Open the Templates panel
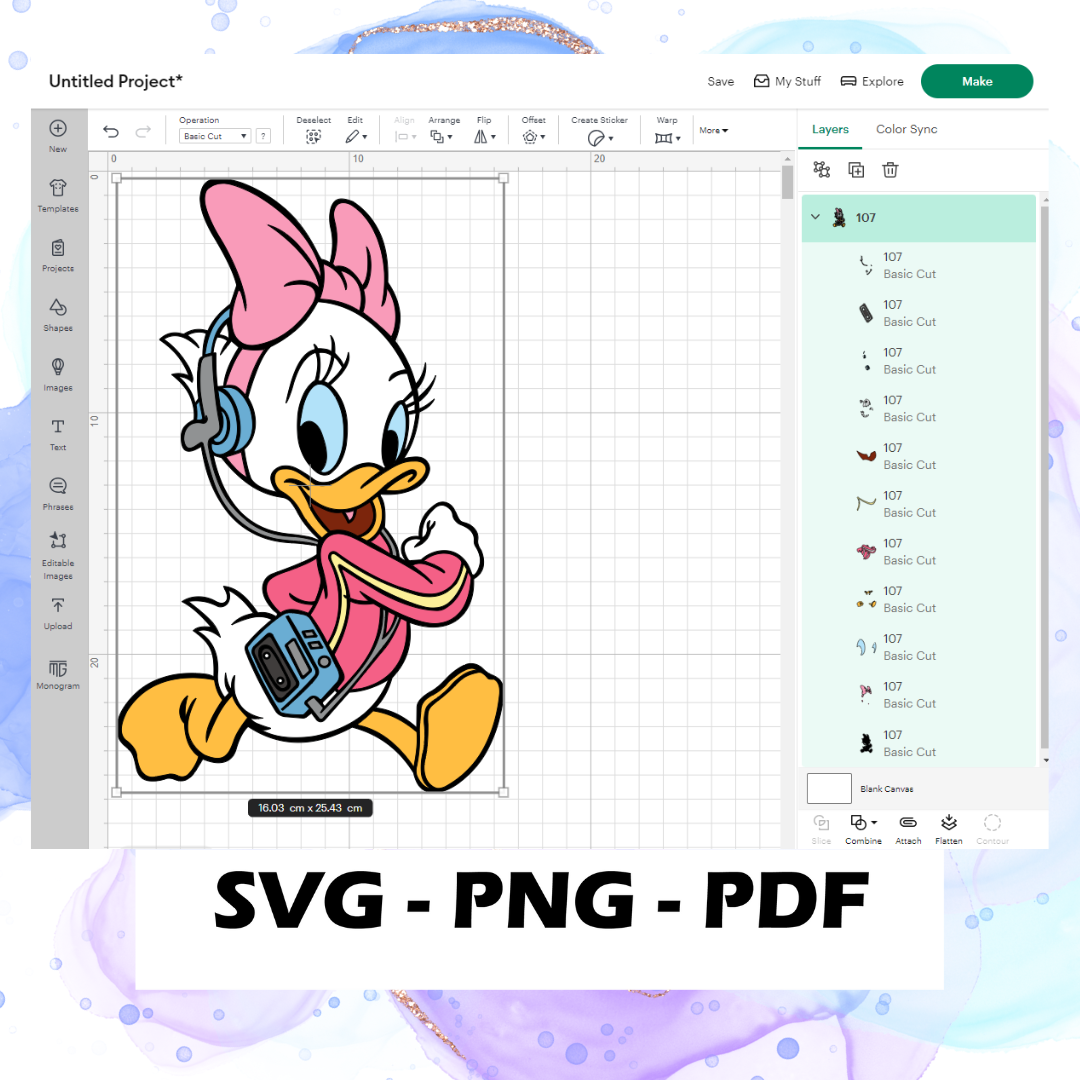 click(x=58, y=196)
